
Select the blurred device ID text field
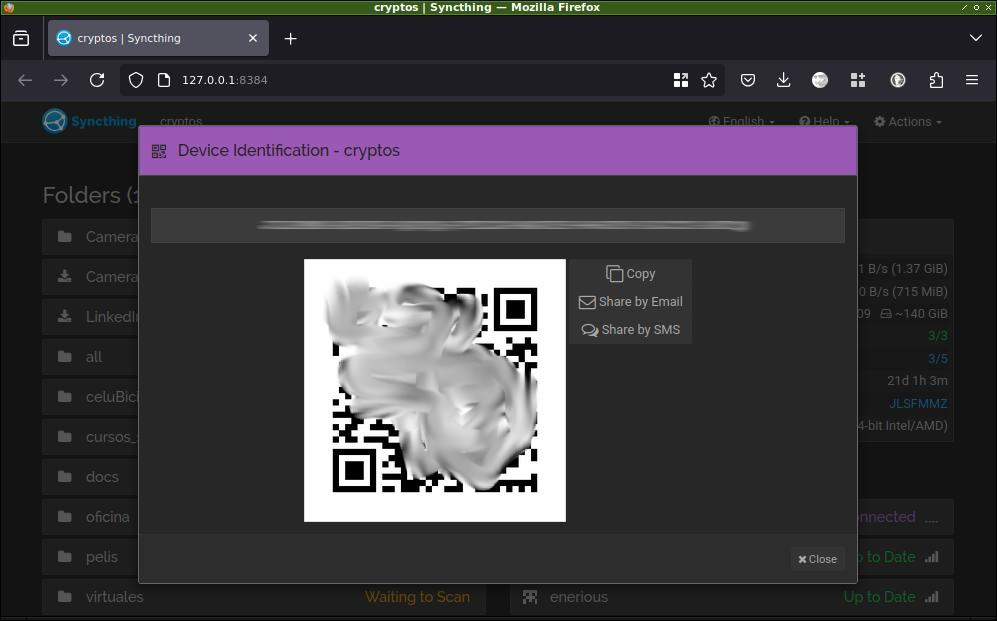click(498, 226)
